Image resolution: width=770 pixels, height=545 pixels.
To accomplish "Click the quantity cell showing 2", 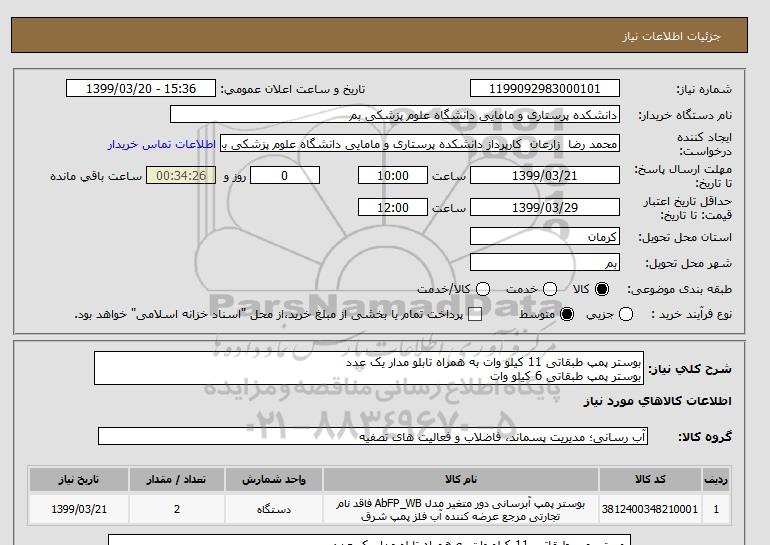I will 176,509.
